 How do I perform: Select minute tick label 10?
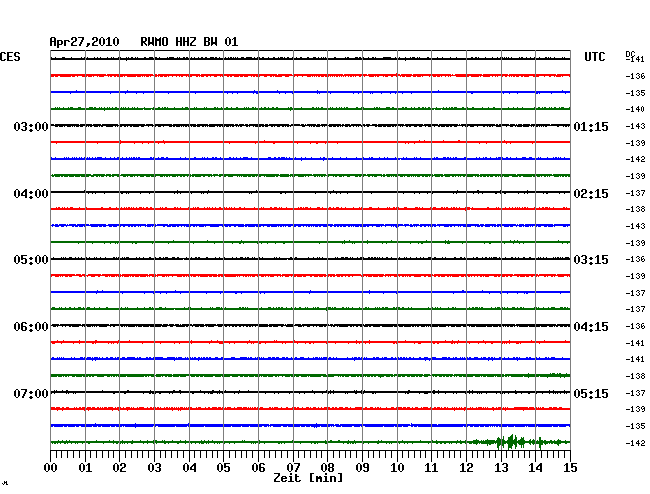click(397, 468)
